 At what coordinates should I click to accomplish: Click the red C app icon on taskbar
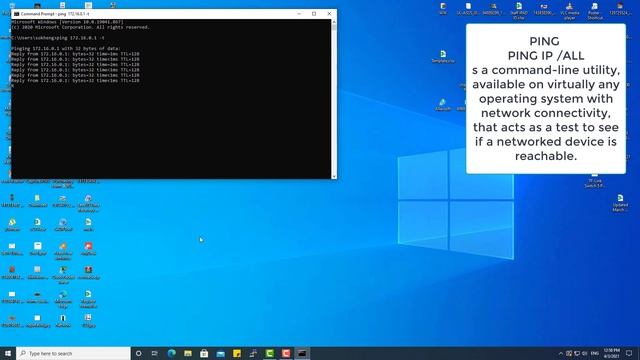pos(286,353)
